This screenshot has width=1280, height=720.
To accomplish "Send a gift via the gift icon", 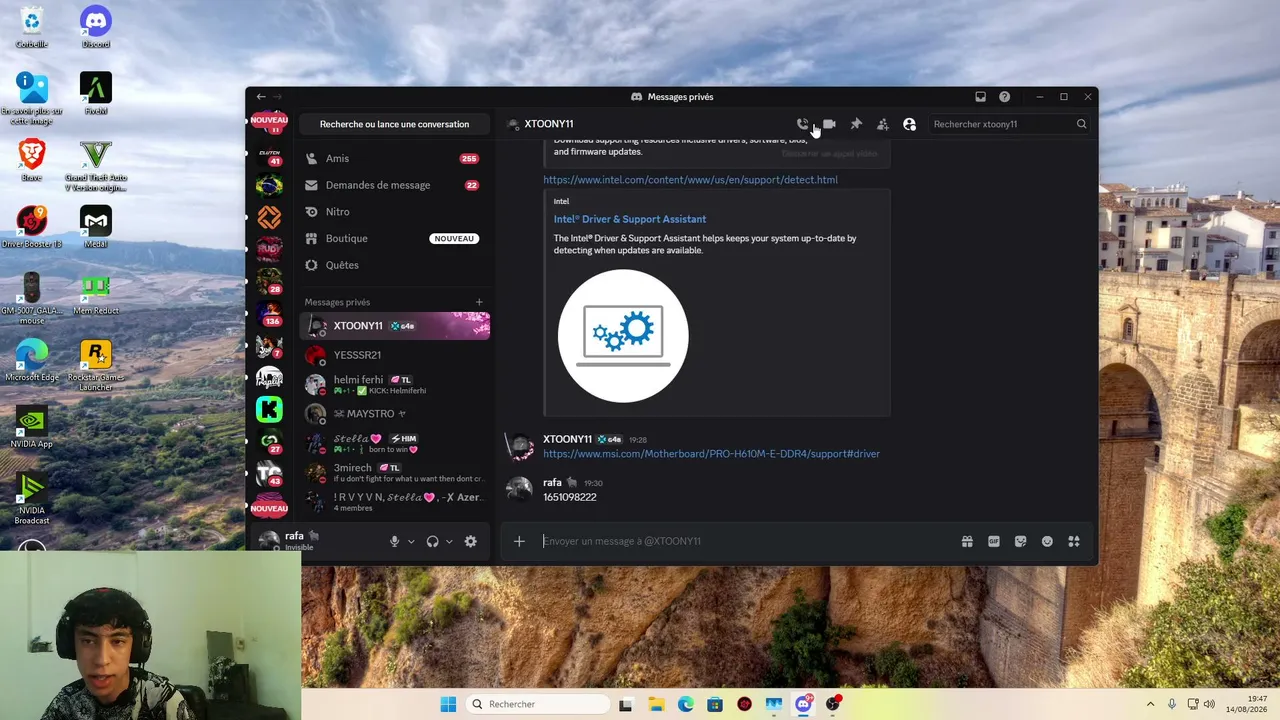I will [967, 541].
